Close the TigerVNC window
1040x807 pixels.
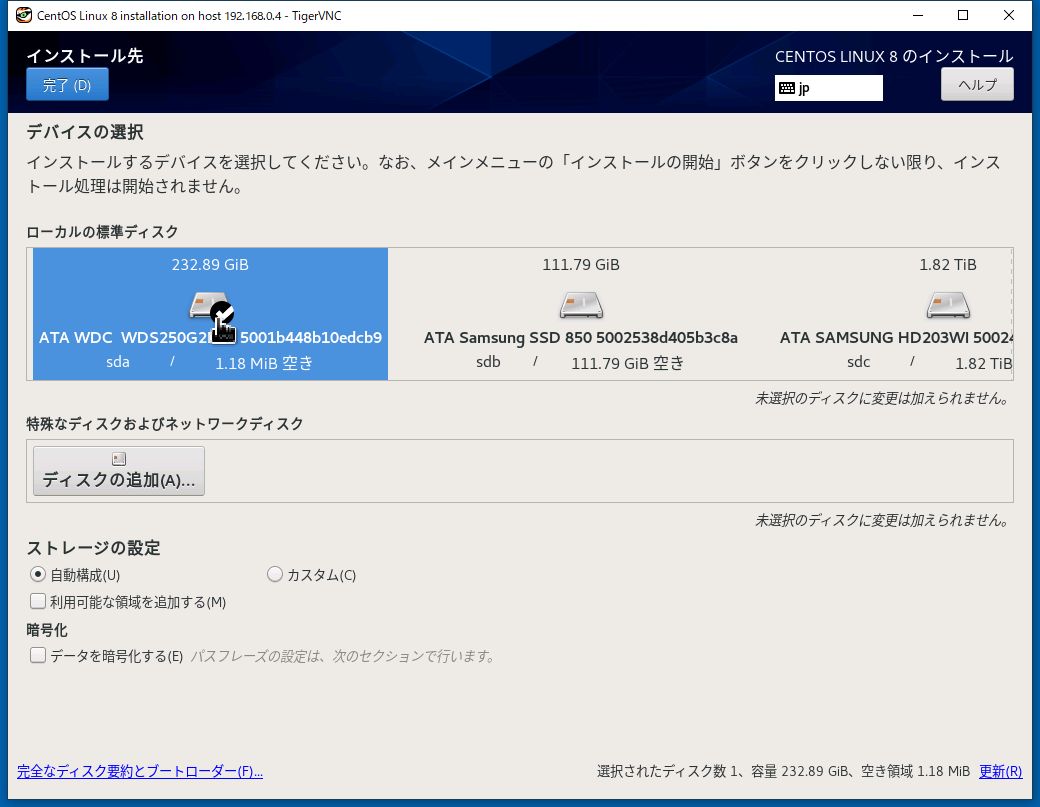coord(1009,15)
